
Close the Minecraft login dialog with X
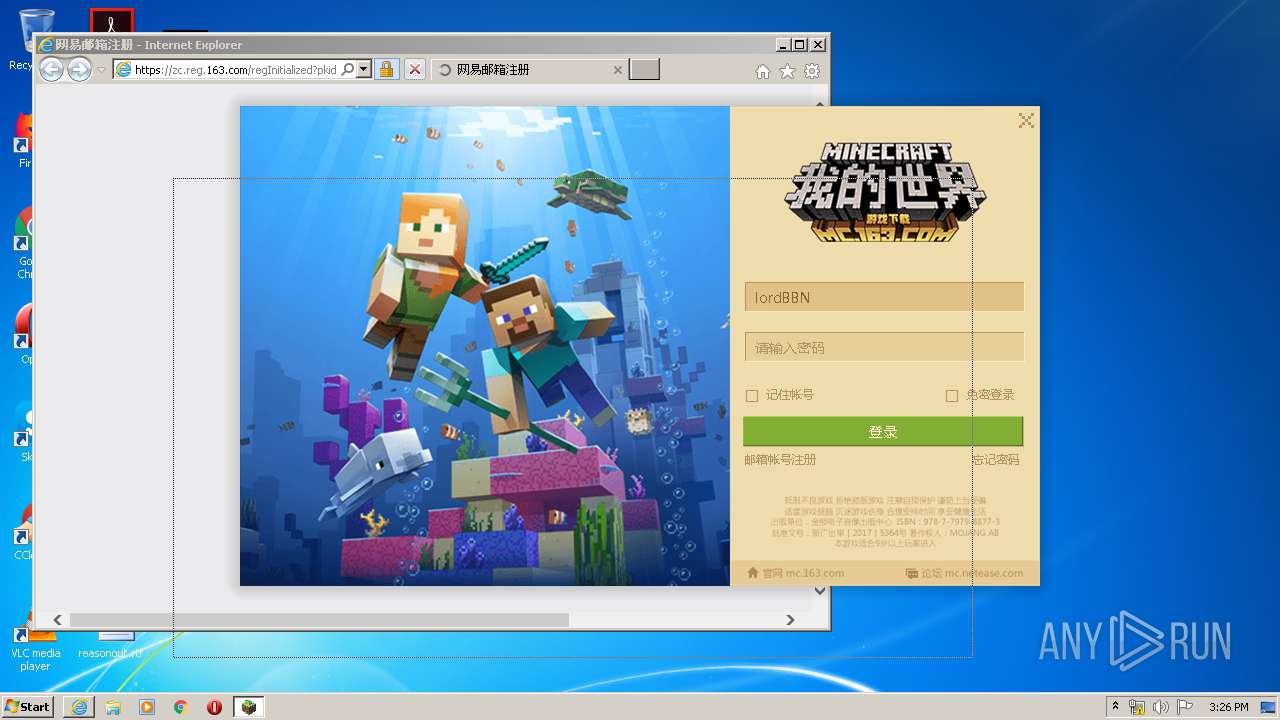(x=1026, y=121)
